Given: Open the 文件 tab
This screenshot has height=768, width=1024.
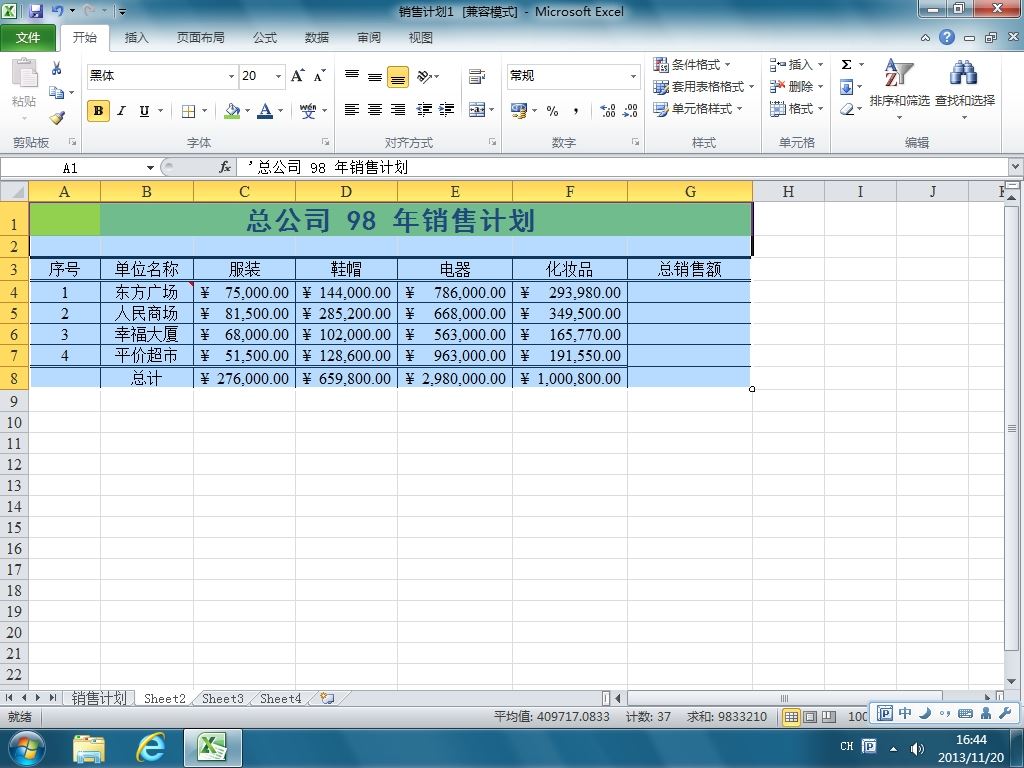Looking at the screenshot, I should click(27, 38).
